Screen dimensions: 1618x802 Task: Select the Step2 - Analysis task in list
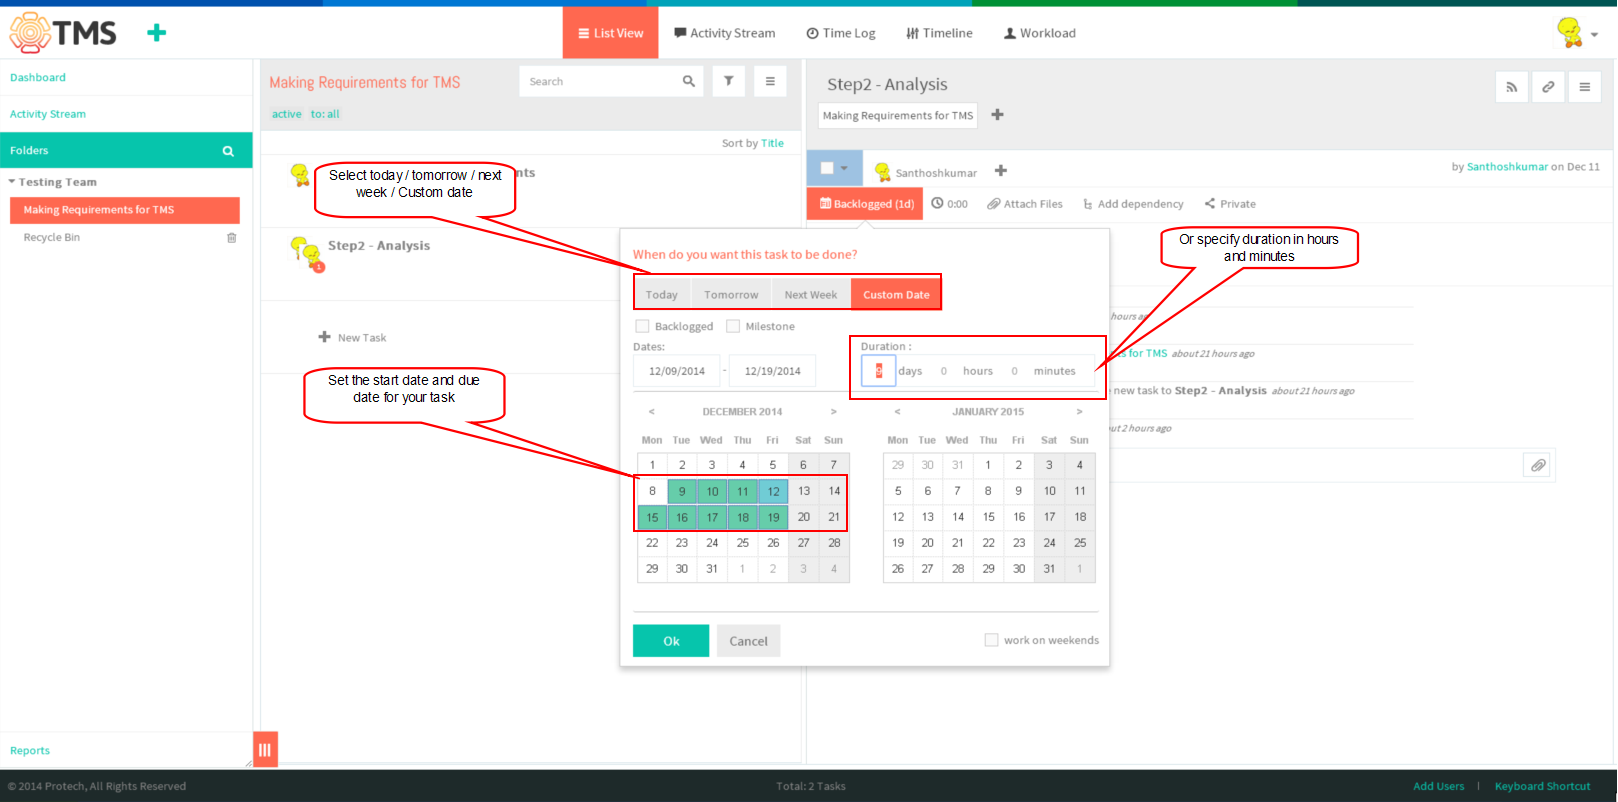click(x=379, y=246)
